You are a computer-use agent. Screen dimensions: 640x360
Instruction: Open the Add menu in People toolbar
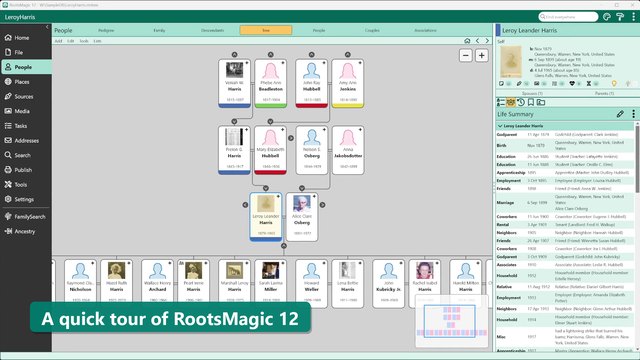(58, 41)
